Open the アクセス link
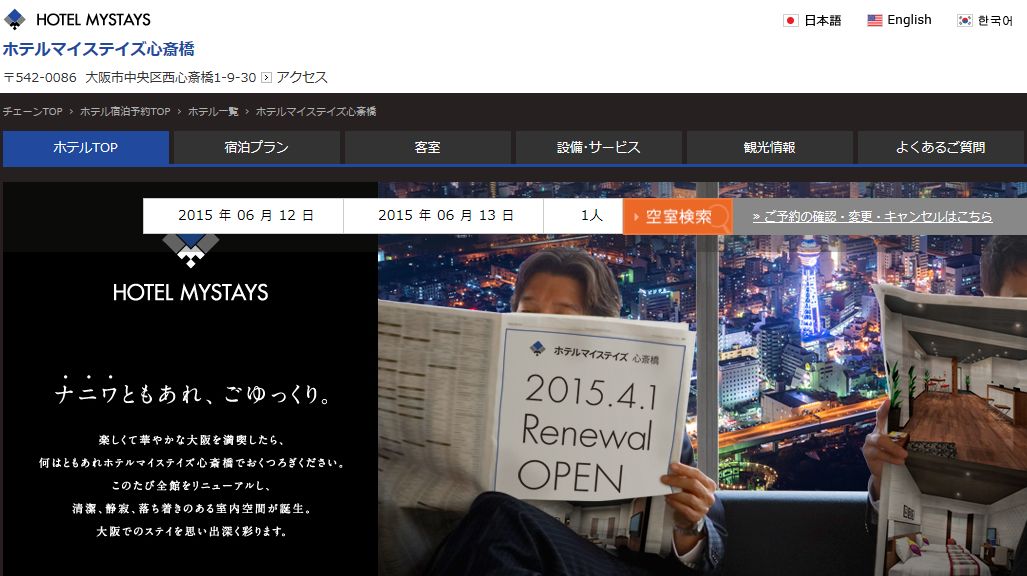This screenshot has height=576, width=1027. 302,77
